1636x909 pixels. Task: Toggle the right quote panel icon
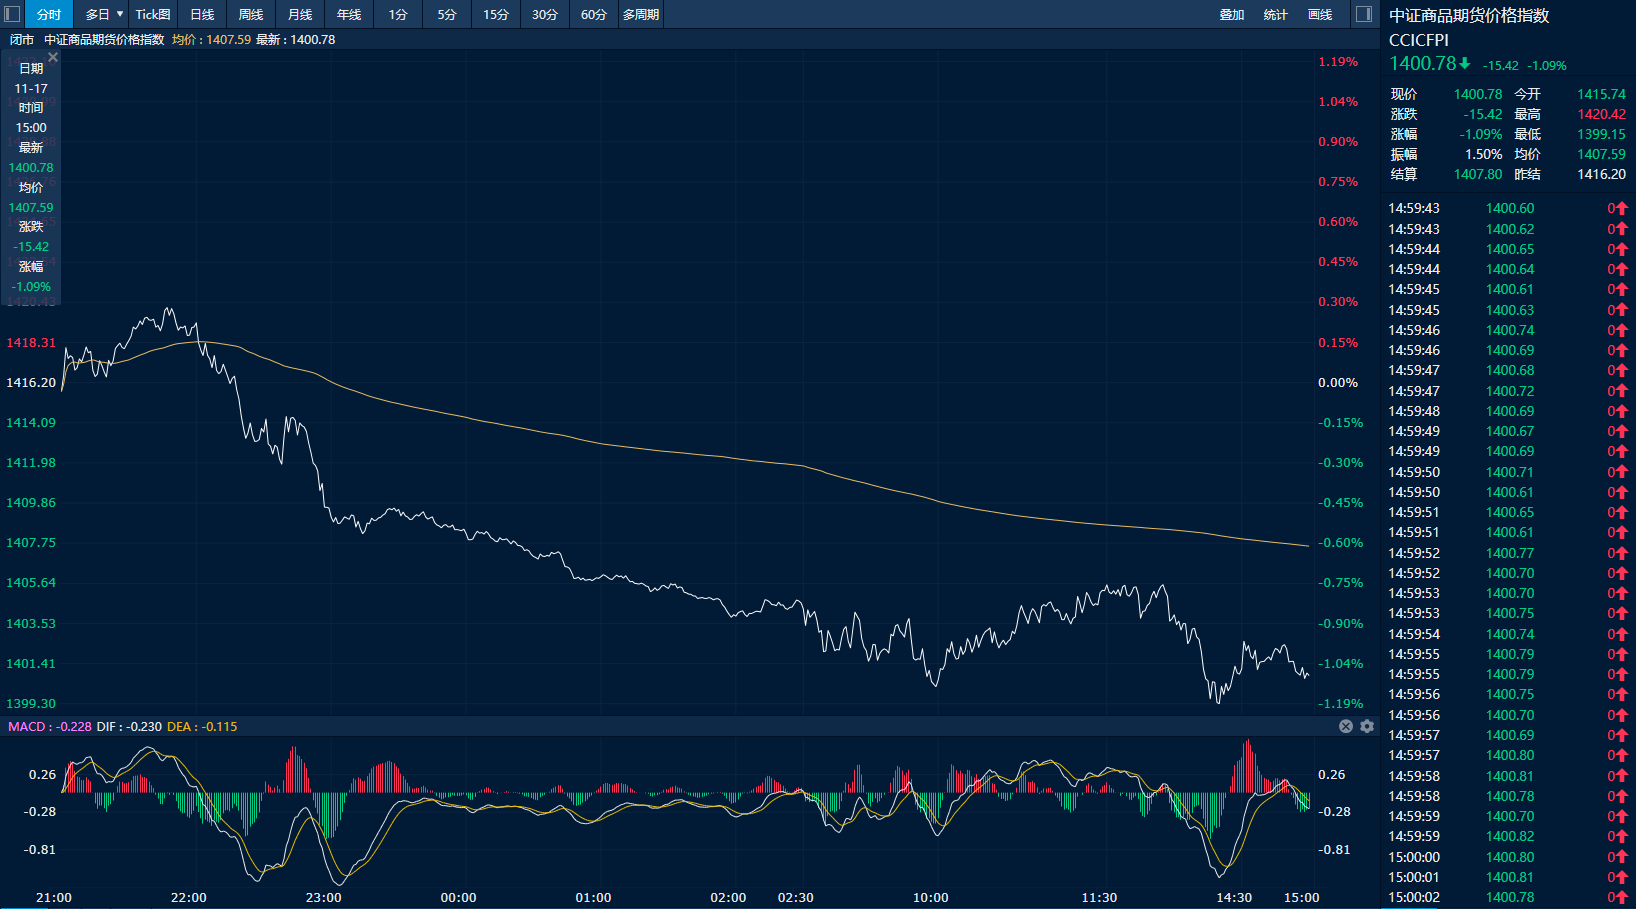(x=1363, y=14)
